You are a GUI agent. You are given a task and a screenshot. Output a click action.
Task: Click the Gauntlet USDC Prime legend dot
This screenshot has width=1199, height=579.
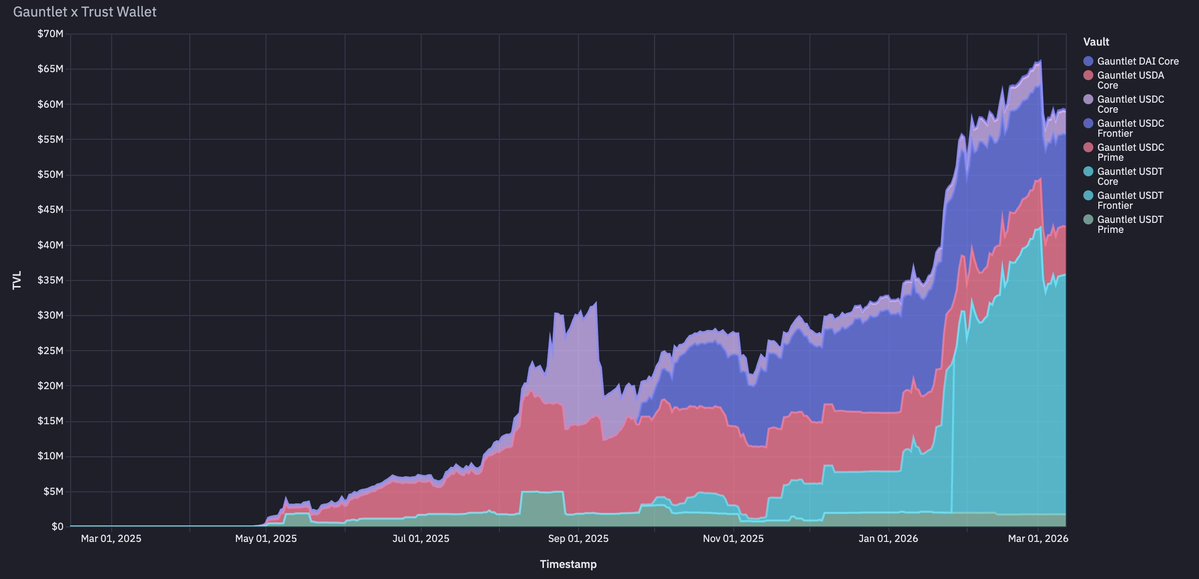click(x=1088, y=147)
